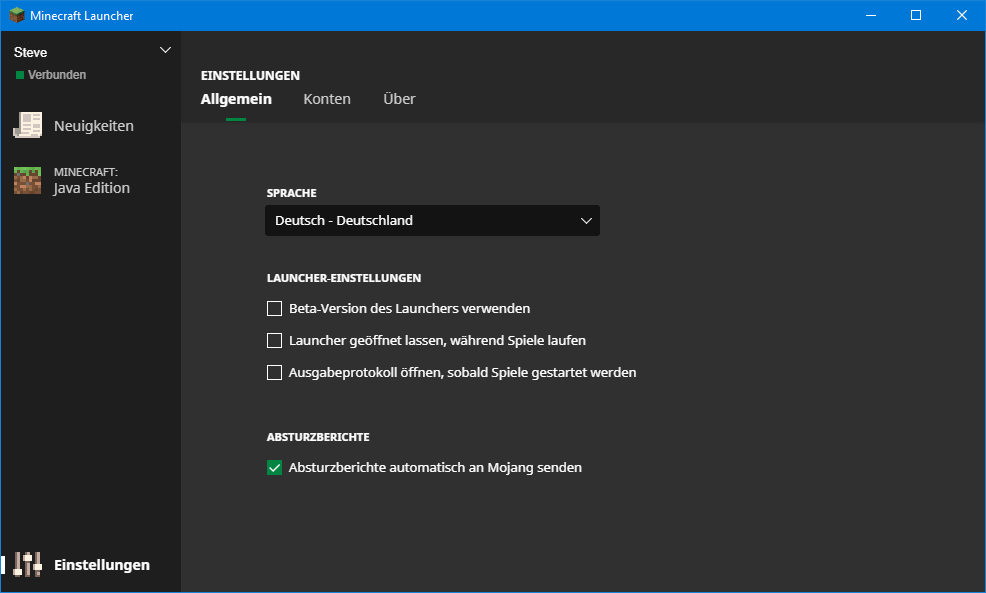Click the Einstellungen sidebar label
986x593 pixels.
102,565
